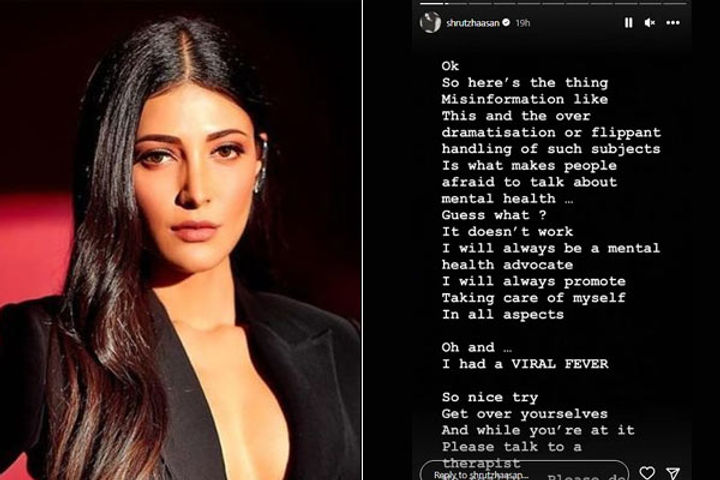Skip to the third story progress segment
Screen dimensions: 720x480
(480, 3)
